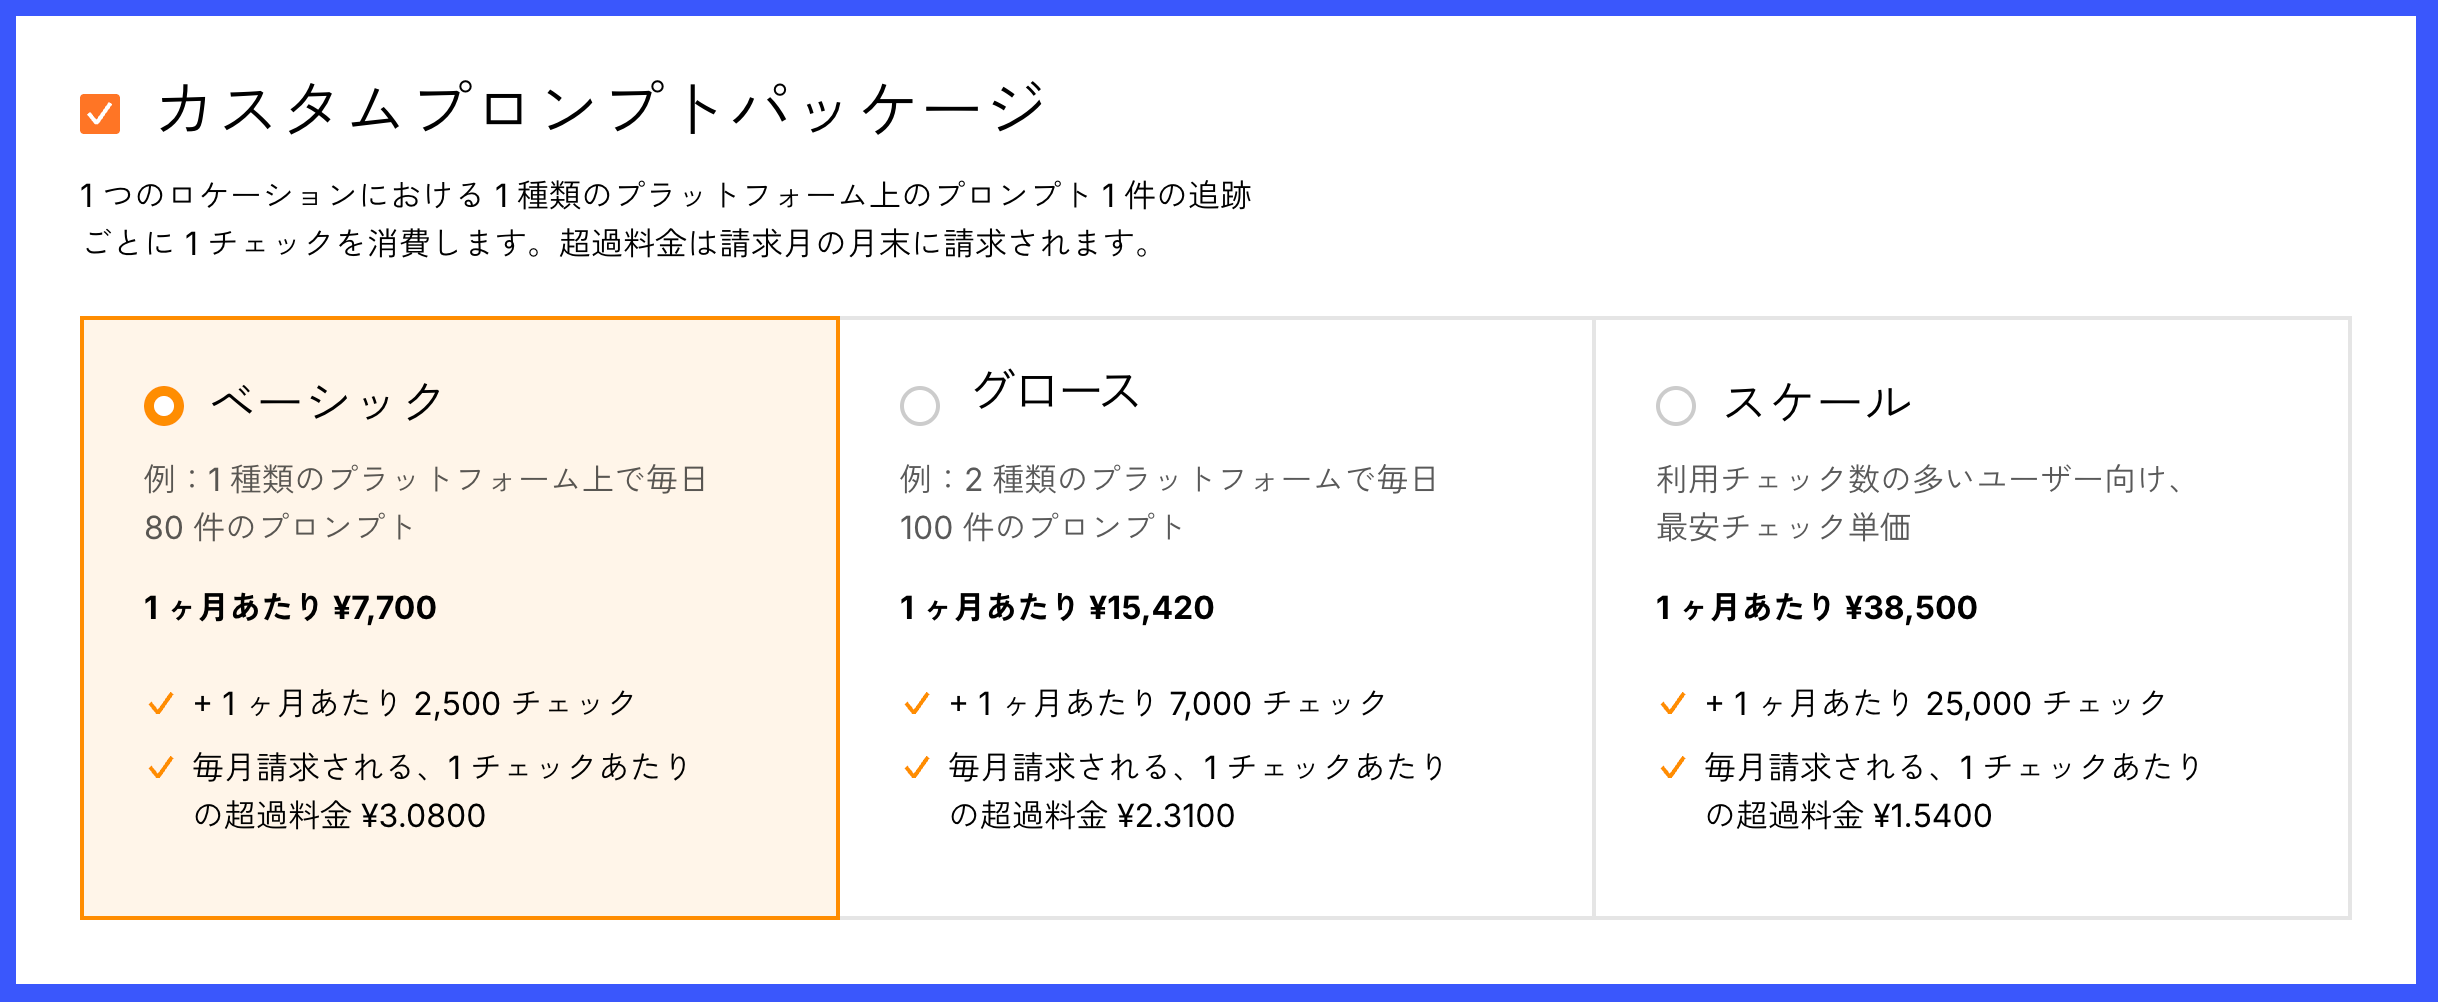The width and height of the screenshot is (2438, 1002).
Task: Select the ベーシック radio button
Action: (x=164, y=406)
